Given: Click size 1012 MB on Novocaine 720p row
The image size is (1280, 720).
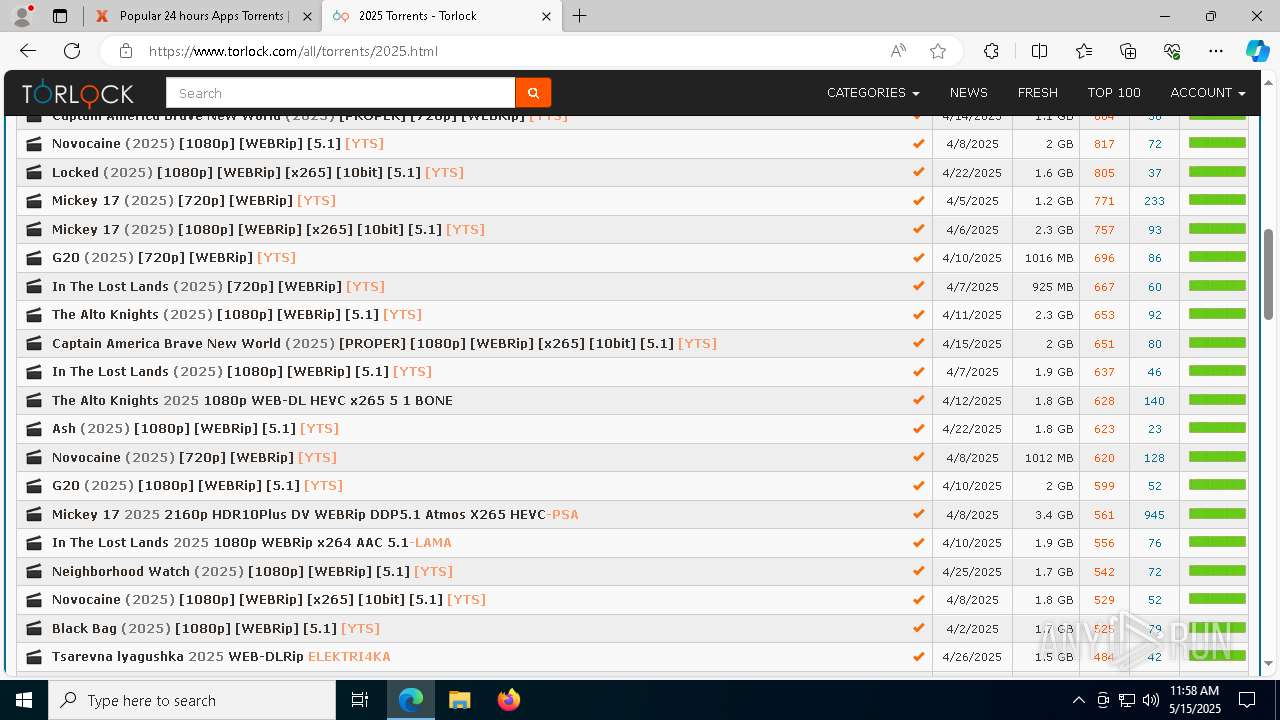Looking at the screenshot, I should 1049,457.
